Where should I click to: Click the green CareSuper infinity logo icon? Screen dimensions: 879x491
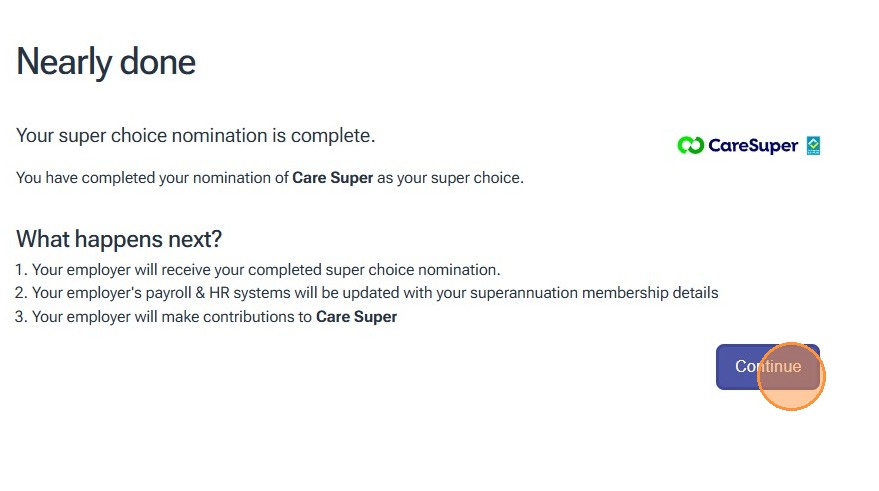(x=690, y=146)
